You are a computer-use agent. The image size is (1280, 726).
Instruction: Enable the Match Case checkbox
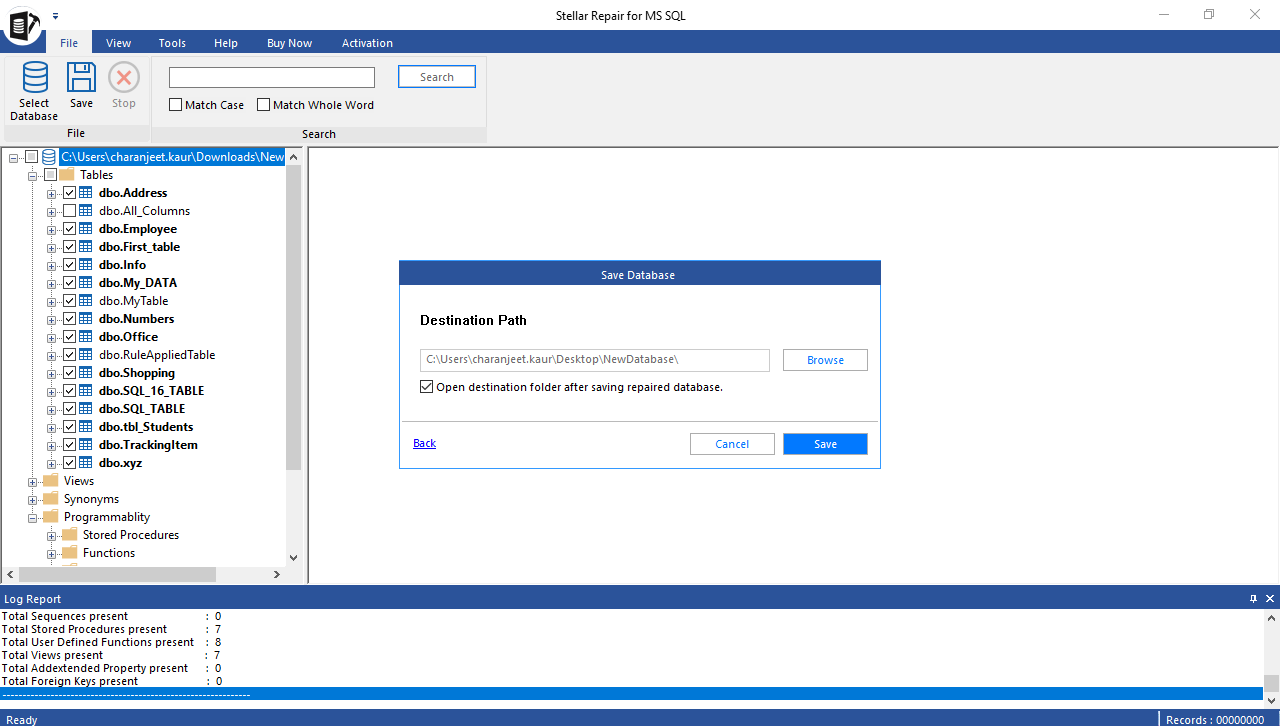pos(176,105)
